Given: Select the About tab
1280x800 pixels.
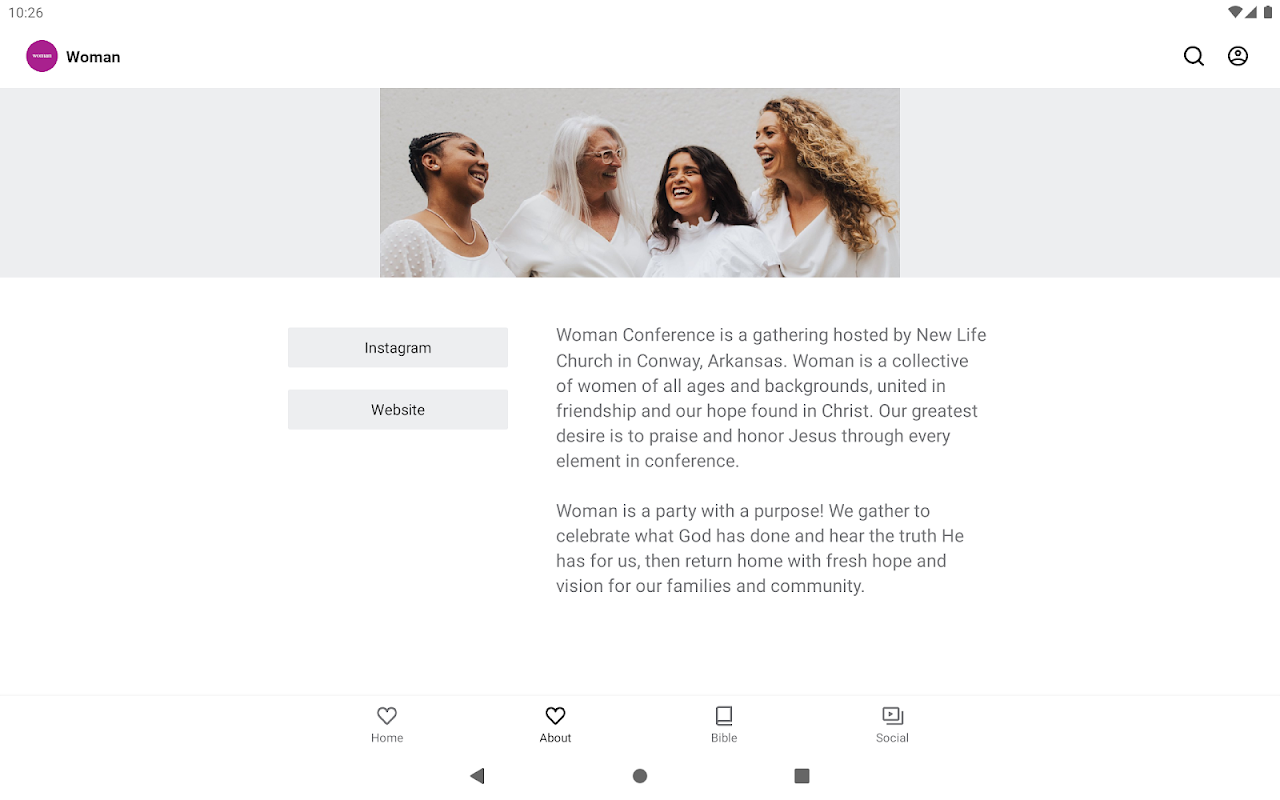Looking at the screenshot, I should point(555,725).
